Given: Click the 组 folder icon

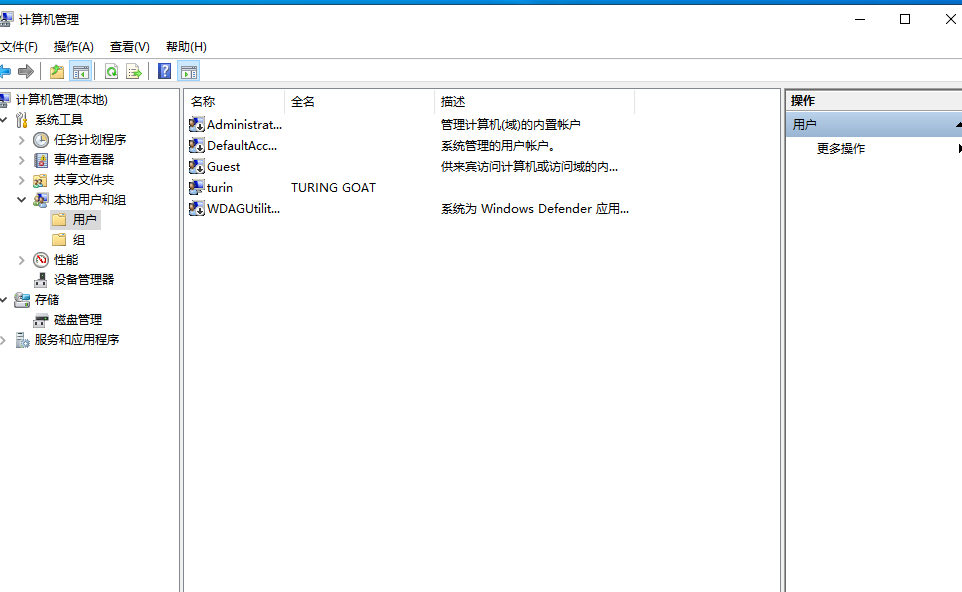Looking at the screenshot, I should (x=59, y=240).
